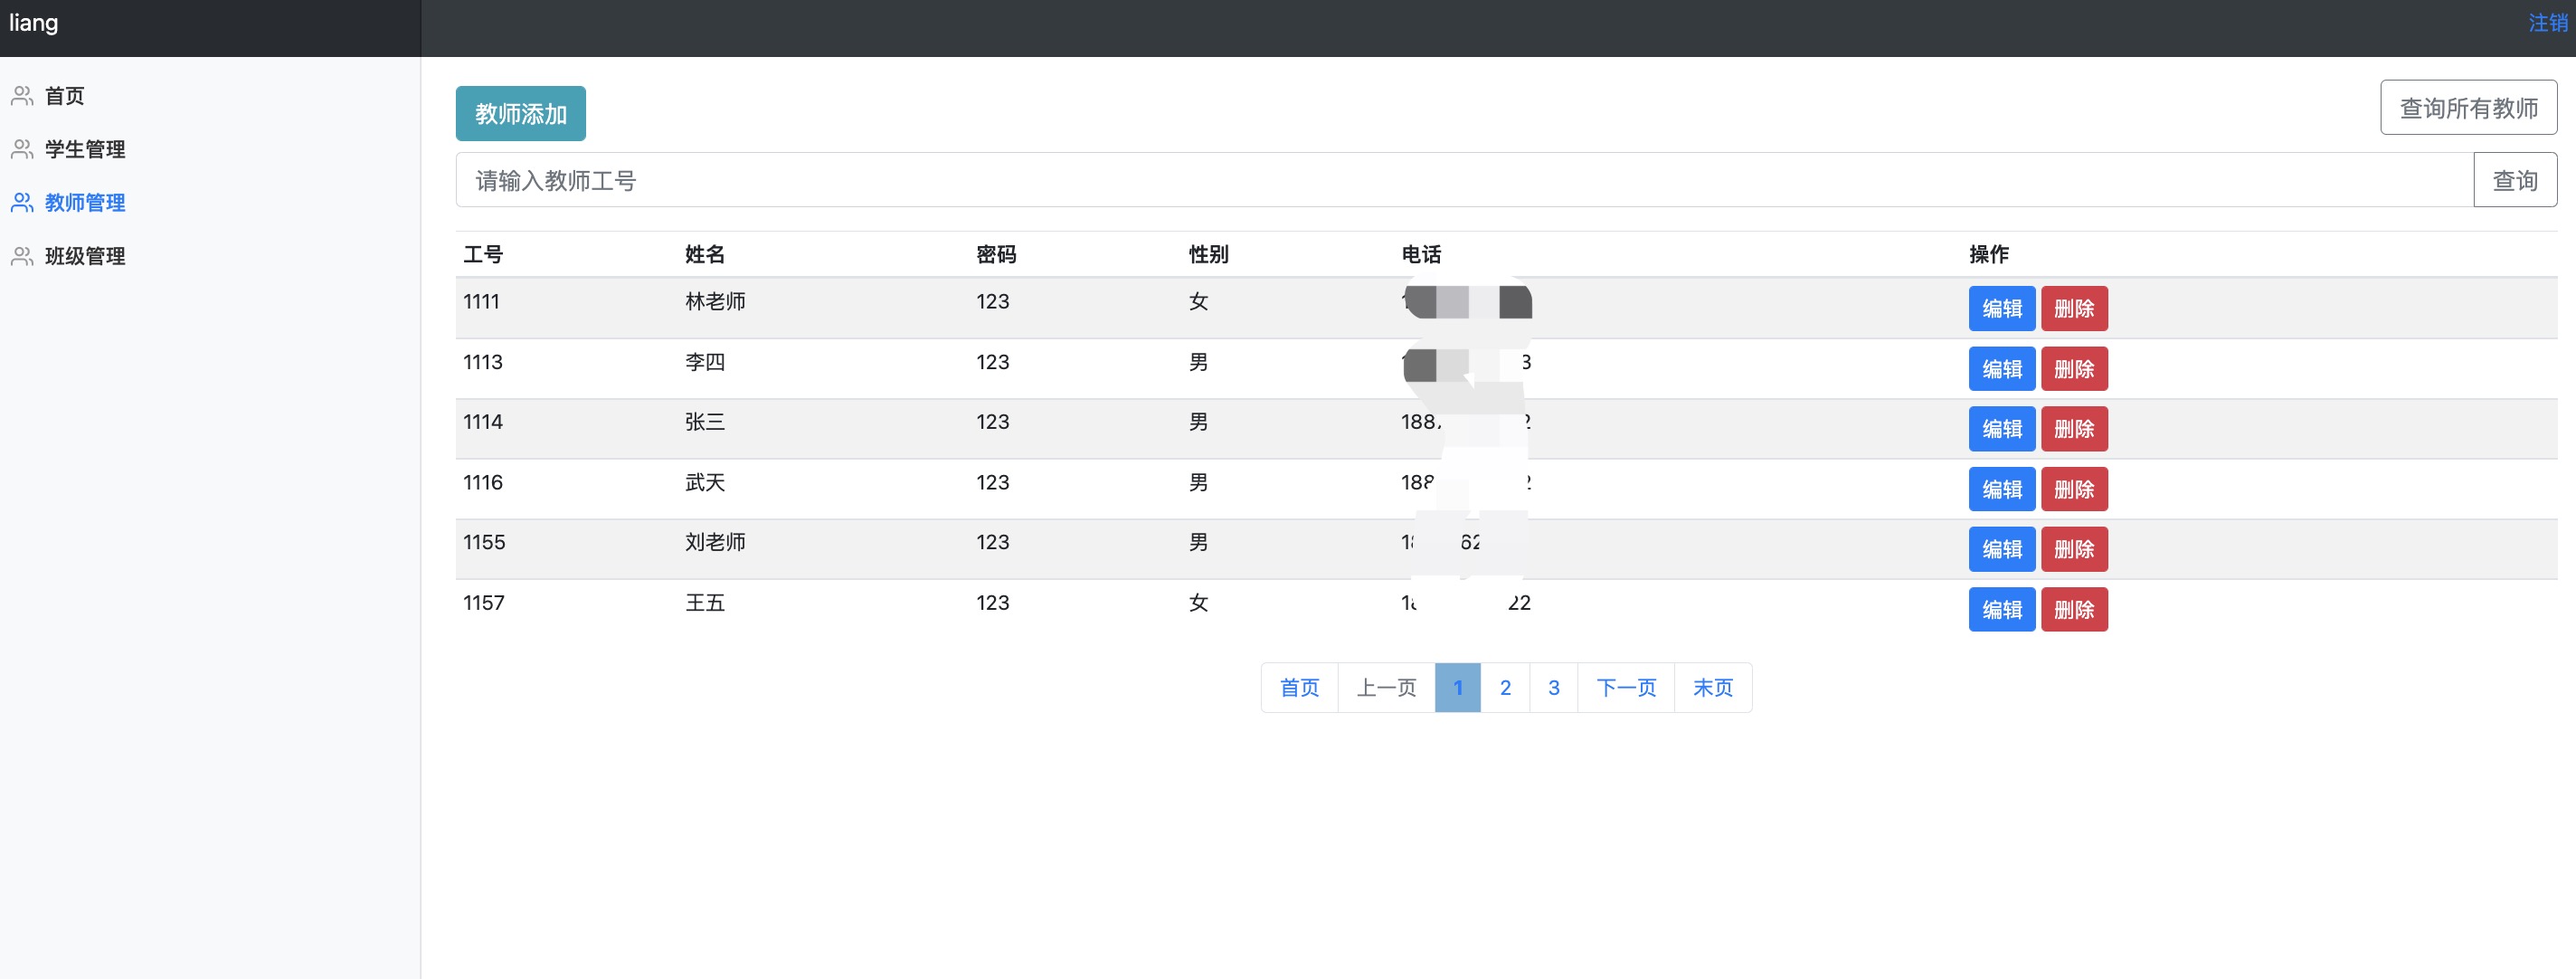Click job number 1155 cell

pos(484,543)
